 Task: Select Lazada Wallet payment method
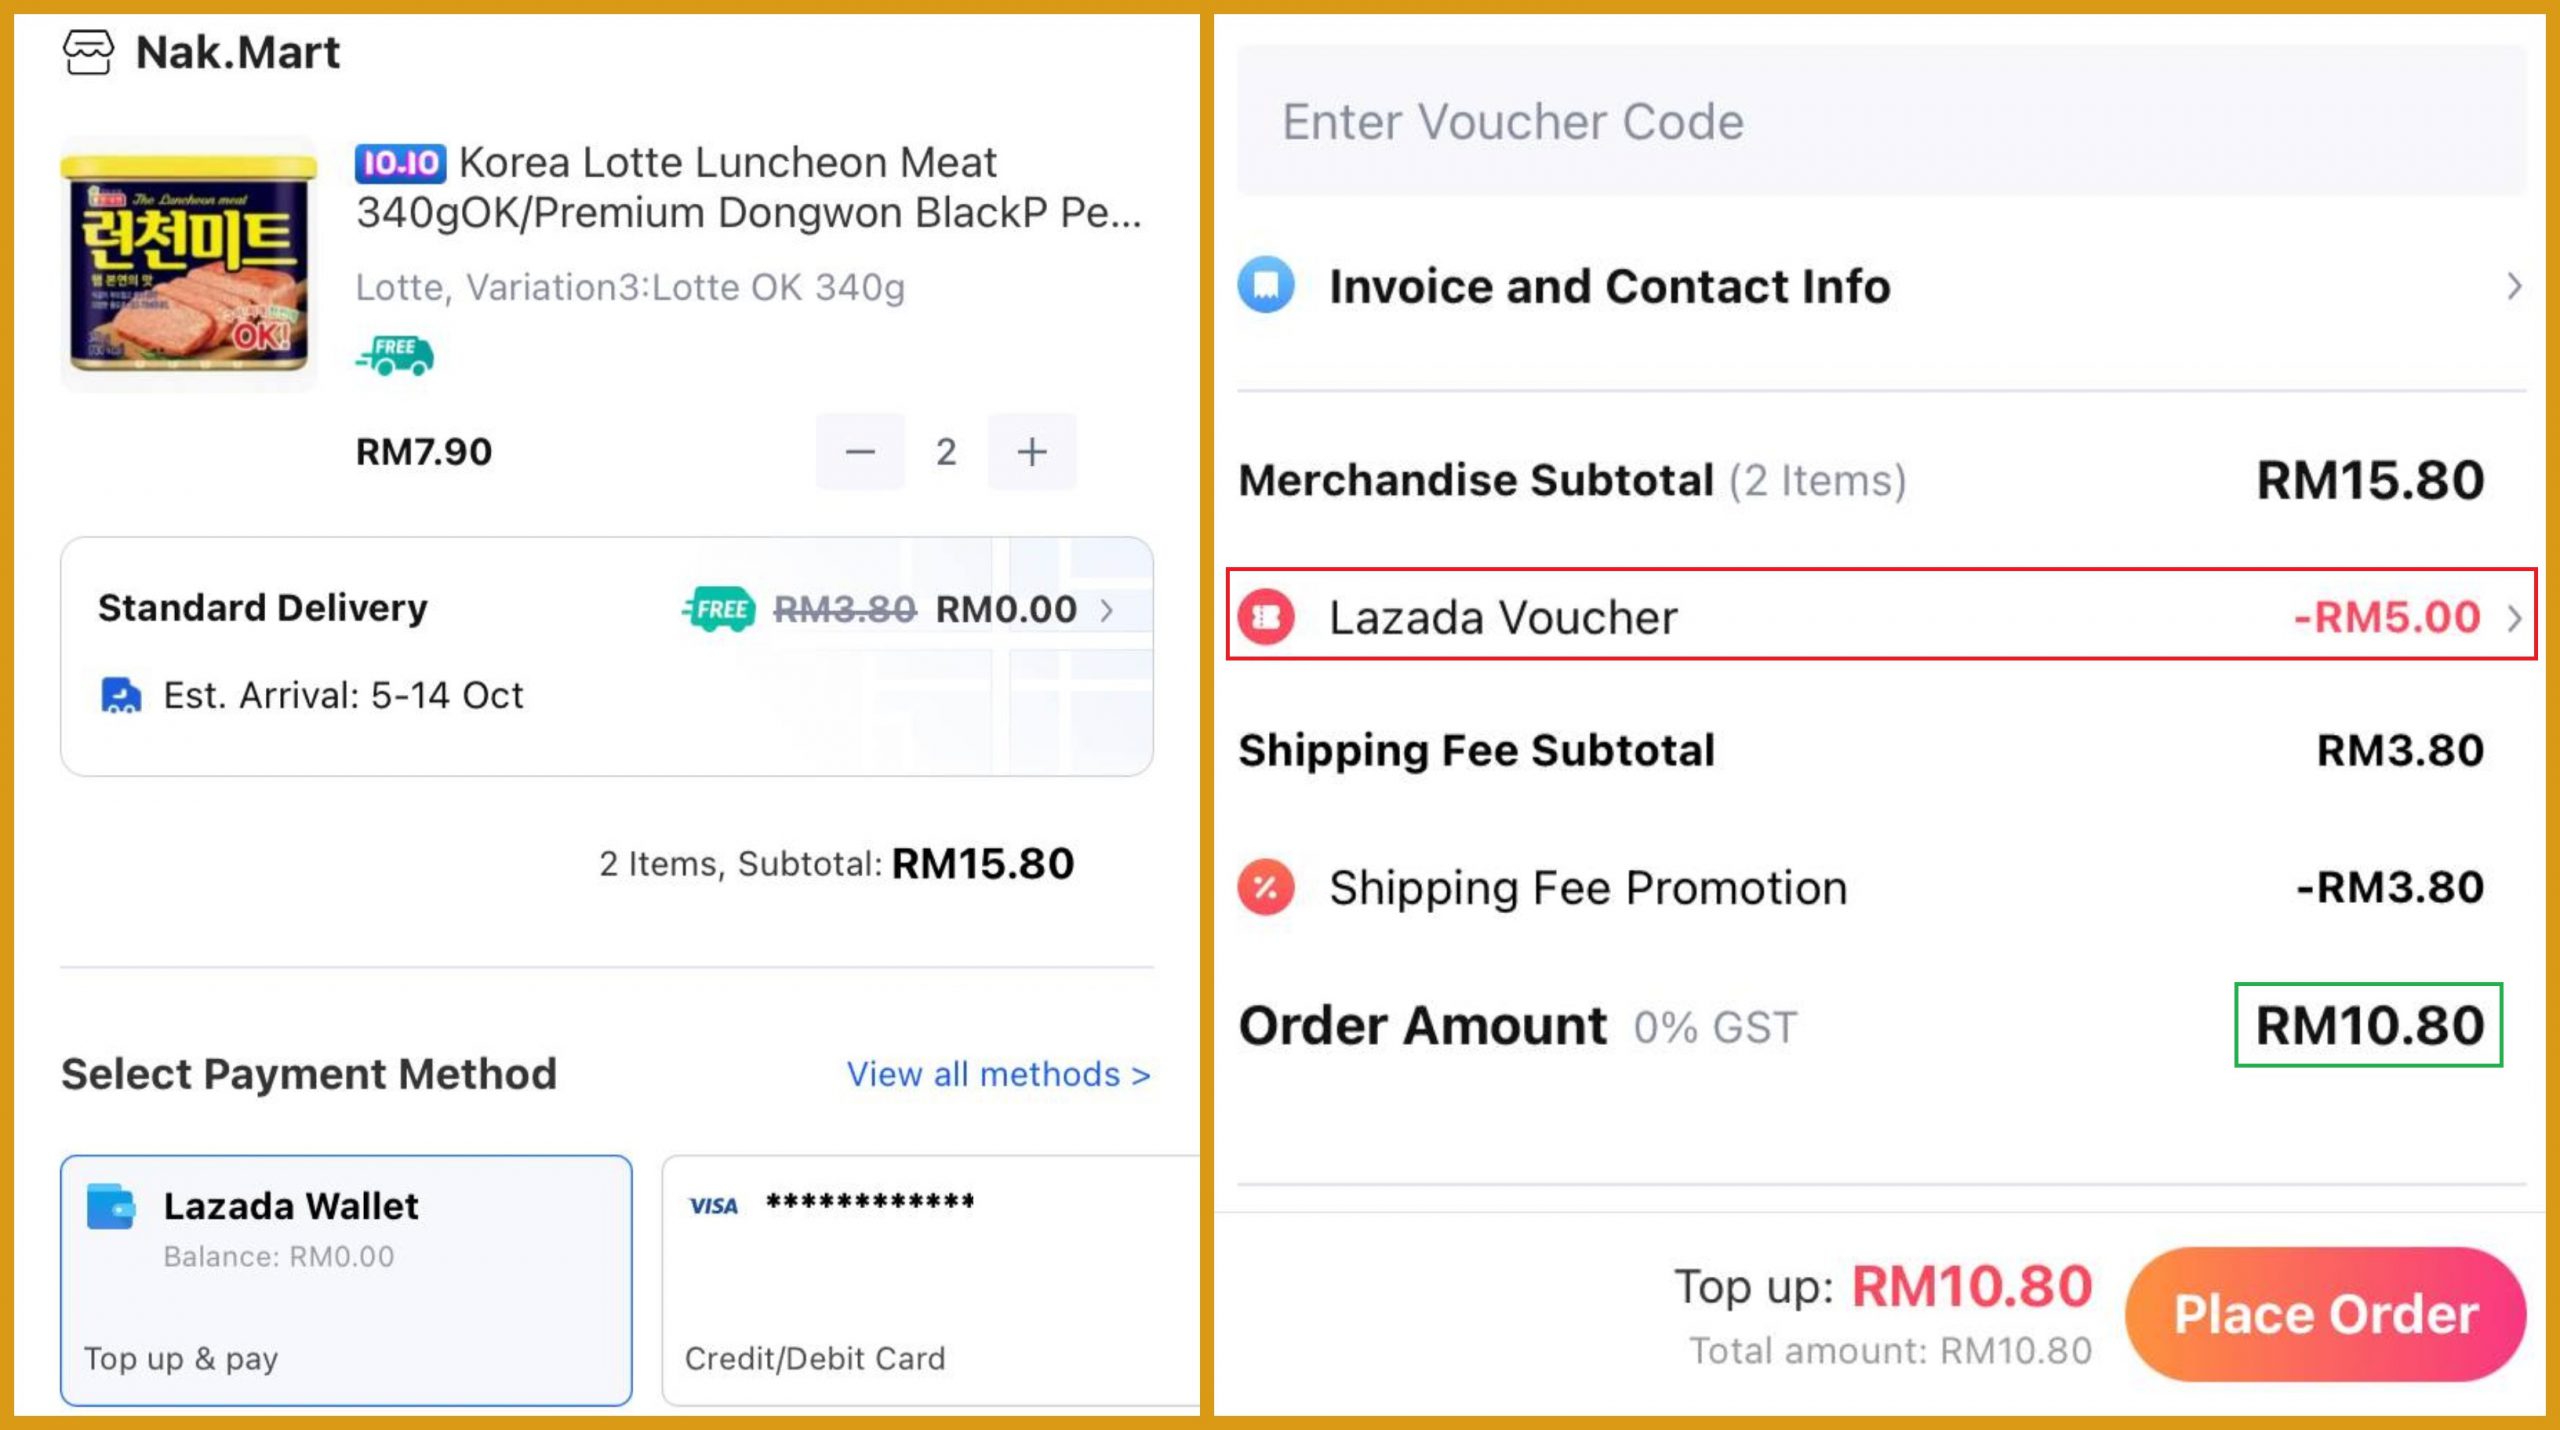pyautogui.click(x=346, y=1280)
